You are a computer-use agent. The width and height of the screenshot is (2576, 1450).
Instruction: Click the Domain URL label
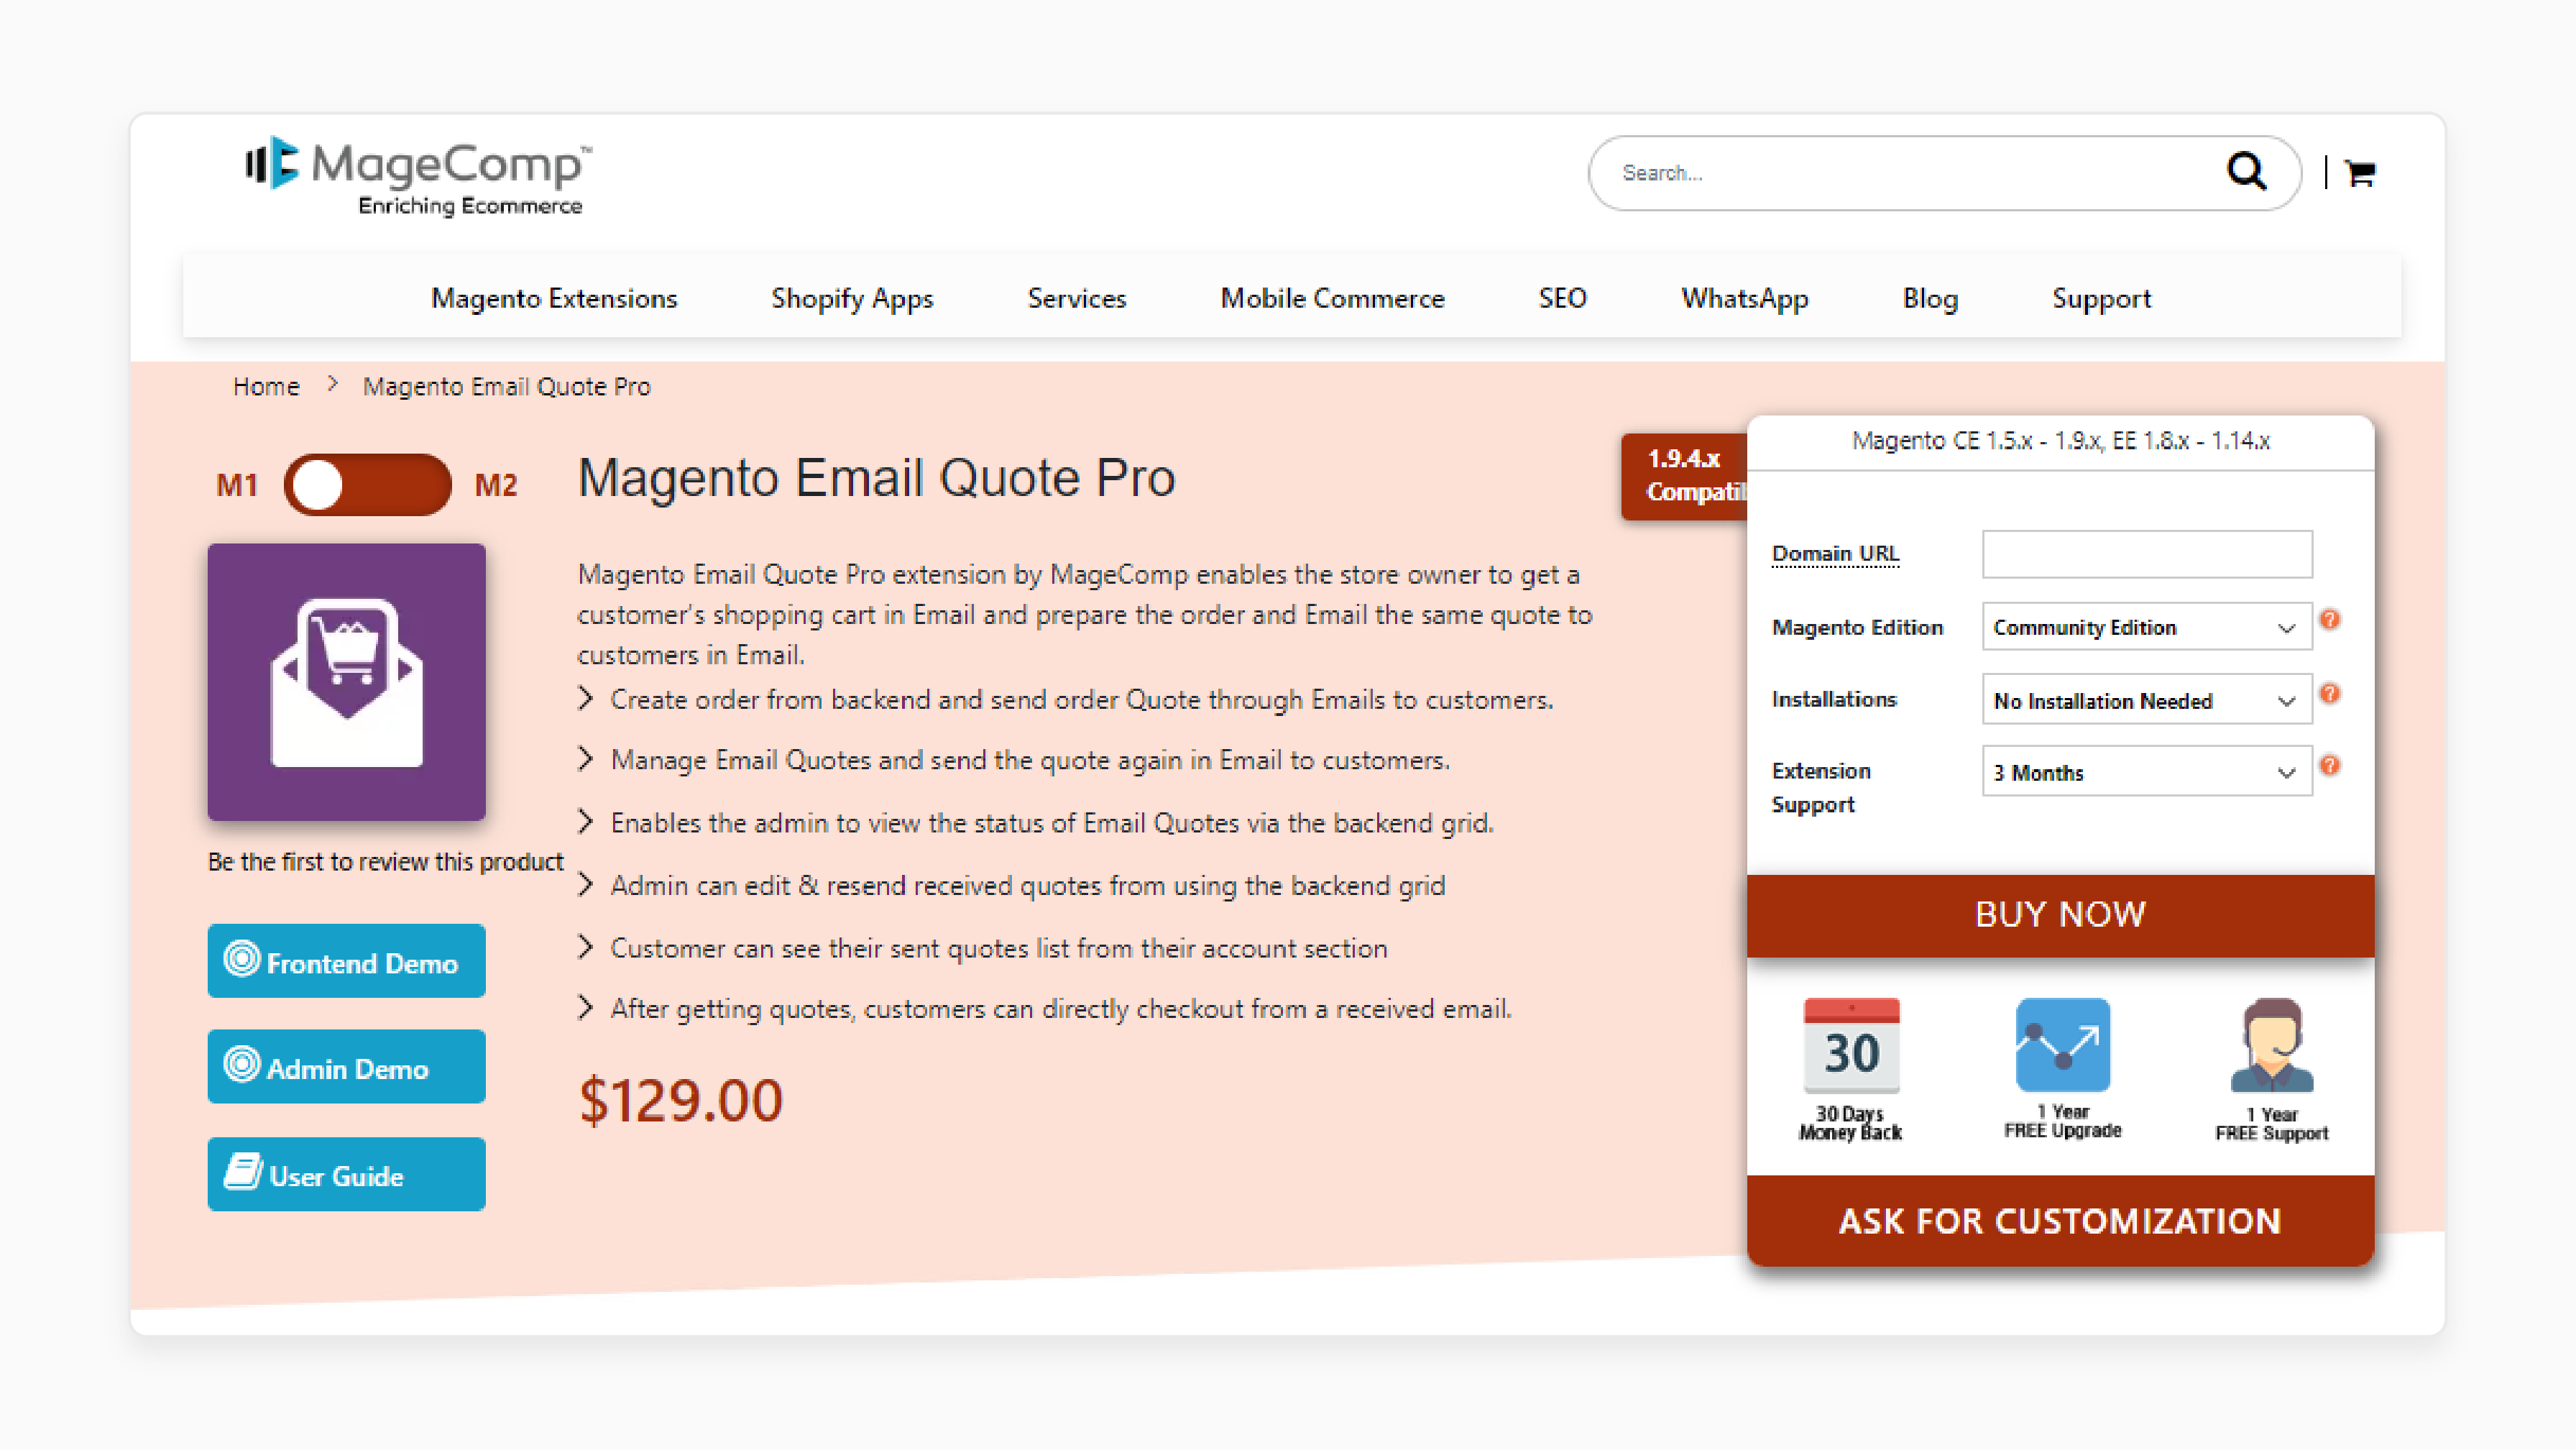(1835, 553)
